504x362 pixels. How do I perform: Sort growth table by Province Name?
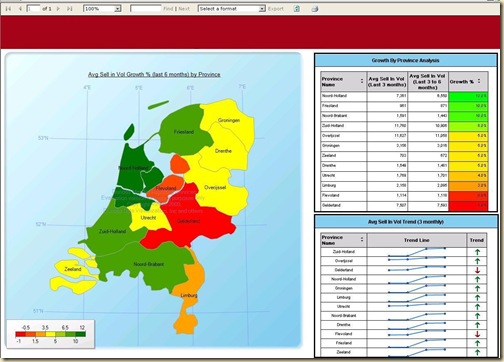pos(362,81)
